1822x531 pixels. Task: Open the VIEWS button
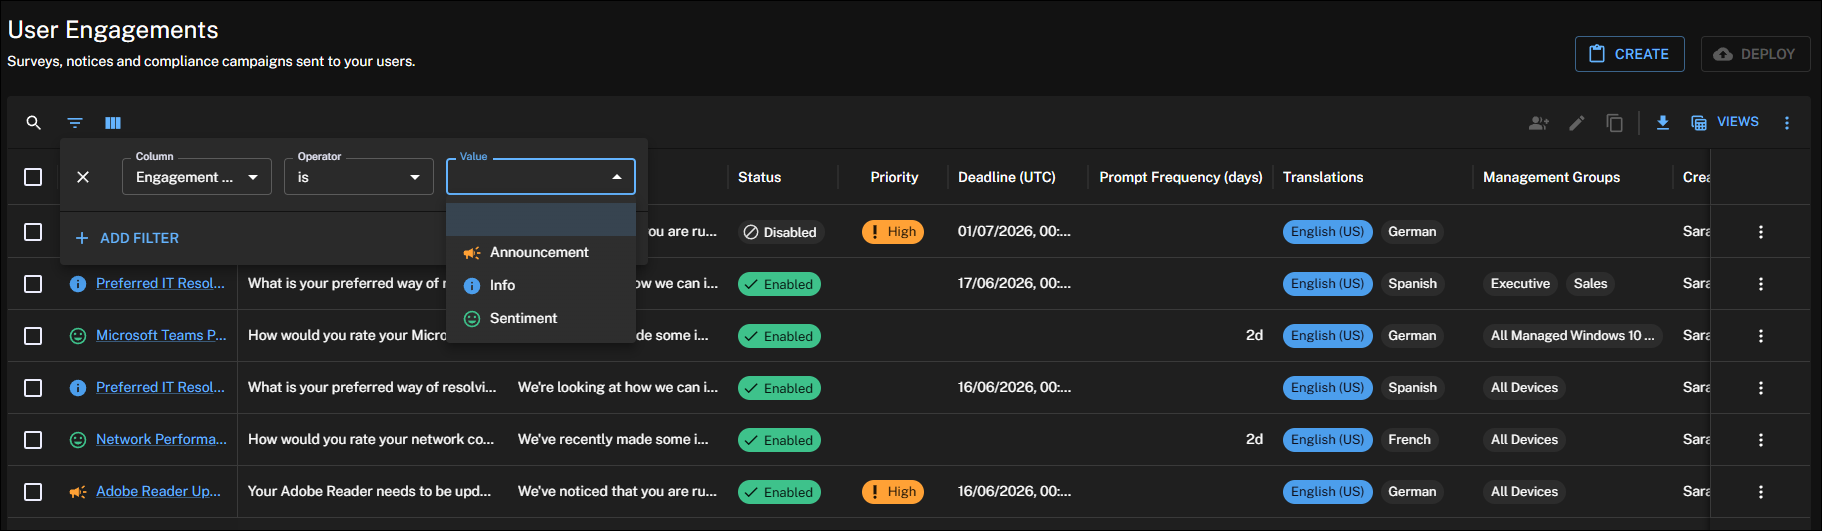click(x=1725, y=122)
